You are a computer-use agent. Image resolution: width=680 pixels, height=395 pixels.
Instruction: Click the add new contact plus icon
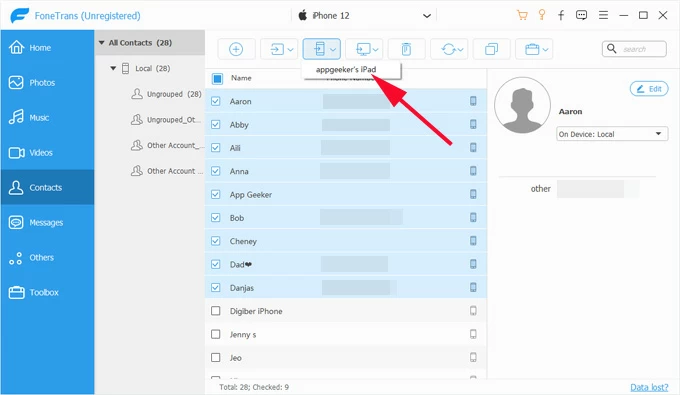(236, 49)
